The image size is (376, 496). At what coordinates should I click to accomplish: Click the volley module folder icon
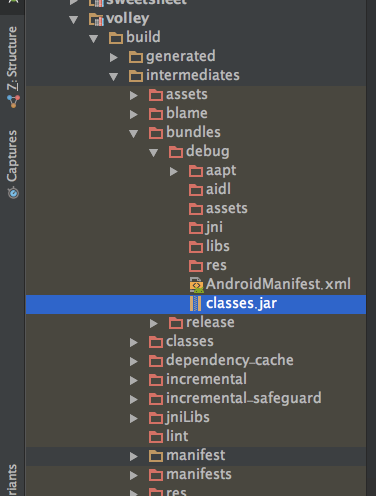point(96,19)
